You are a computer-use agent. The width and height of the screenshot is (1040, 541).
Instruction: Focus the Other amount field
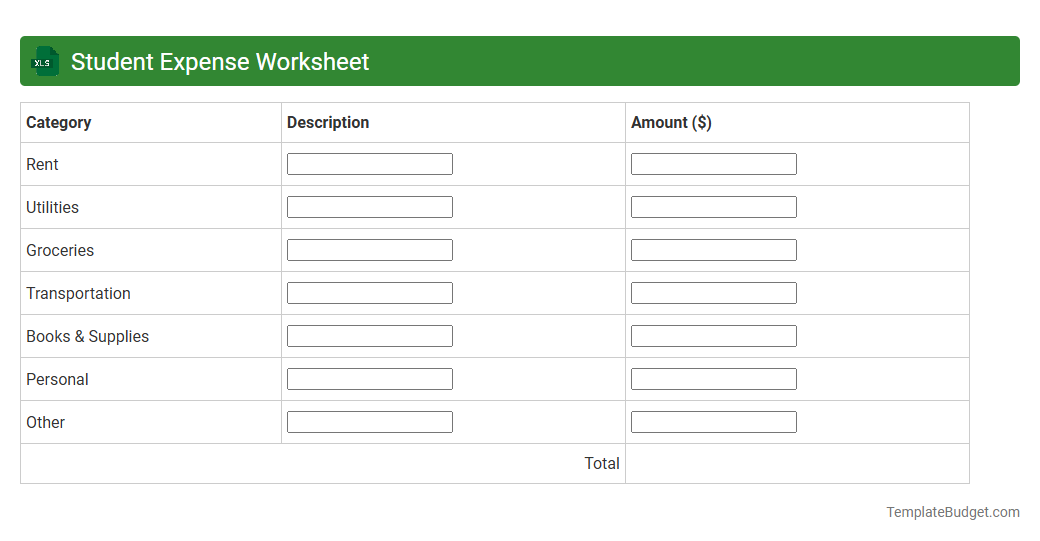pos(714,422)
